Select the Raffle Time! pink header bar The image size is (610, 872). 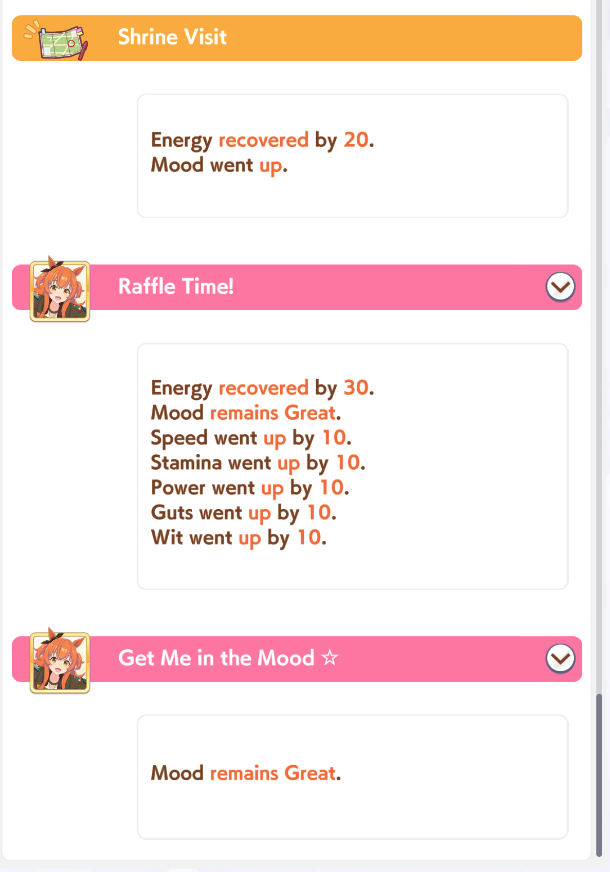[297, 287]
